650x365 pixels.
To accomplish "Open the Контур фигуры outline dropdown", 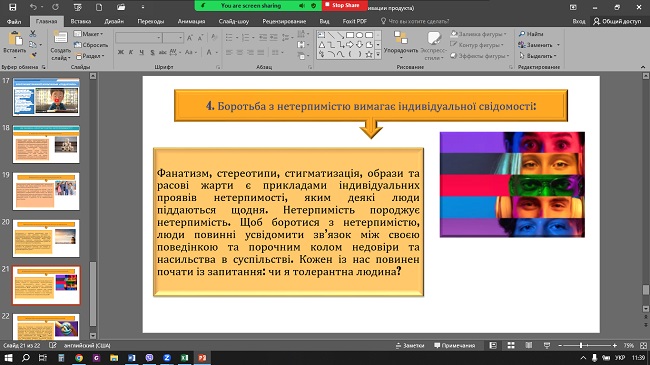I will tap(477, 45).
